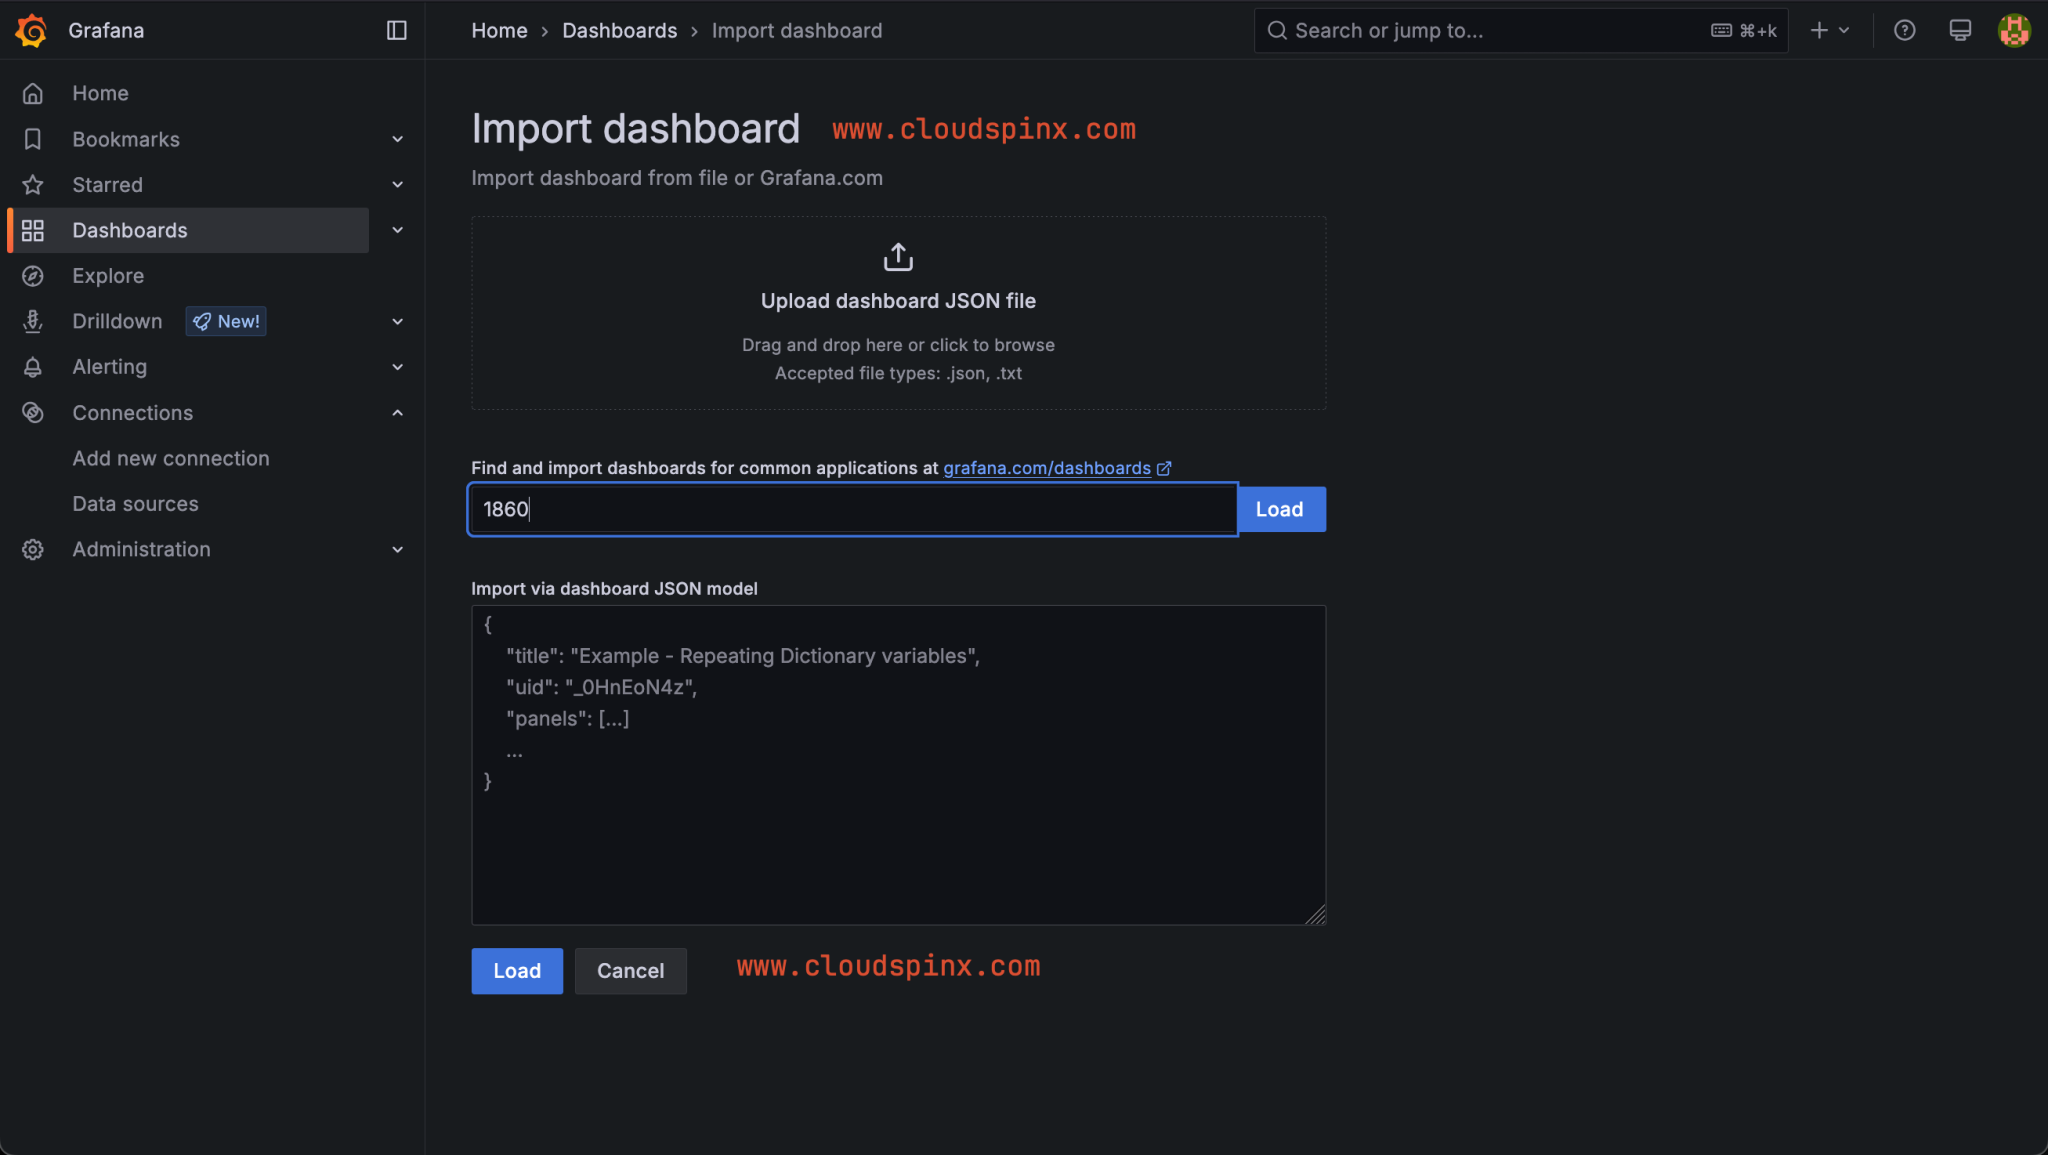The width and height of the screenshot is (2048, 1155).
Task: Open the user profile avatar
Action: coord(2015,30)
